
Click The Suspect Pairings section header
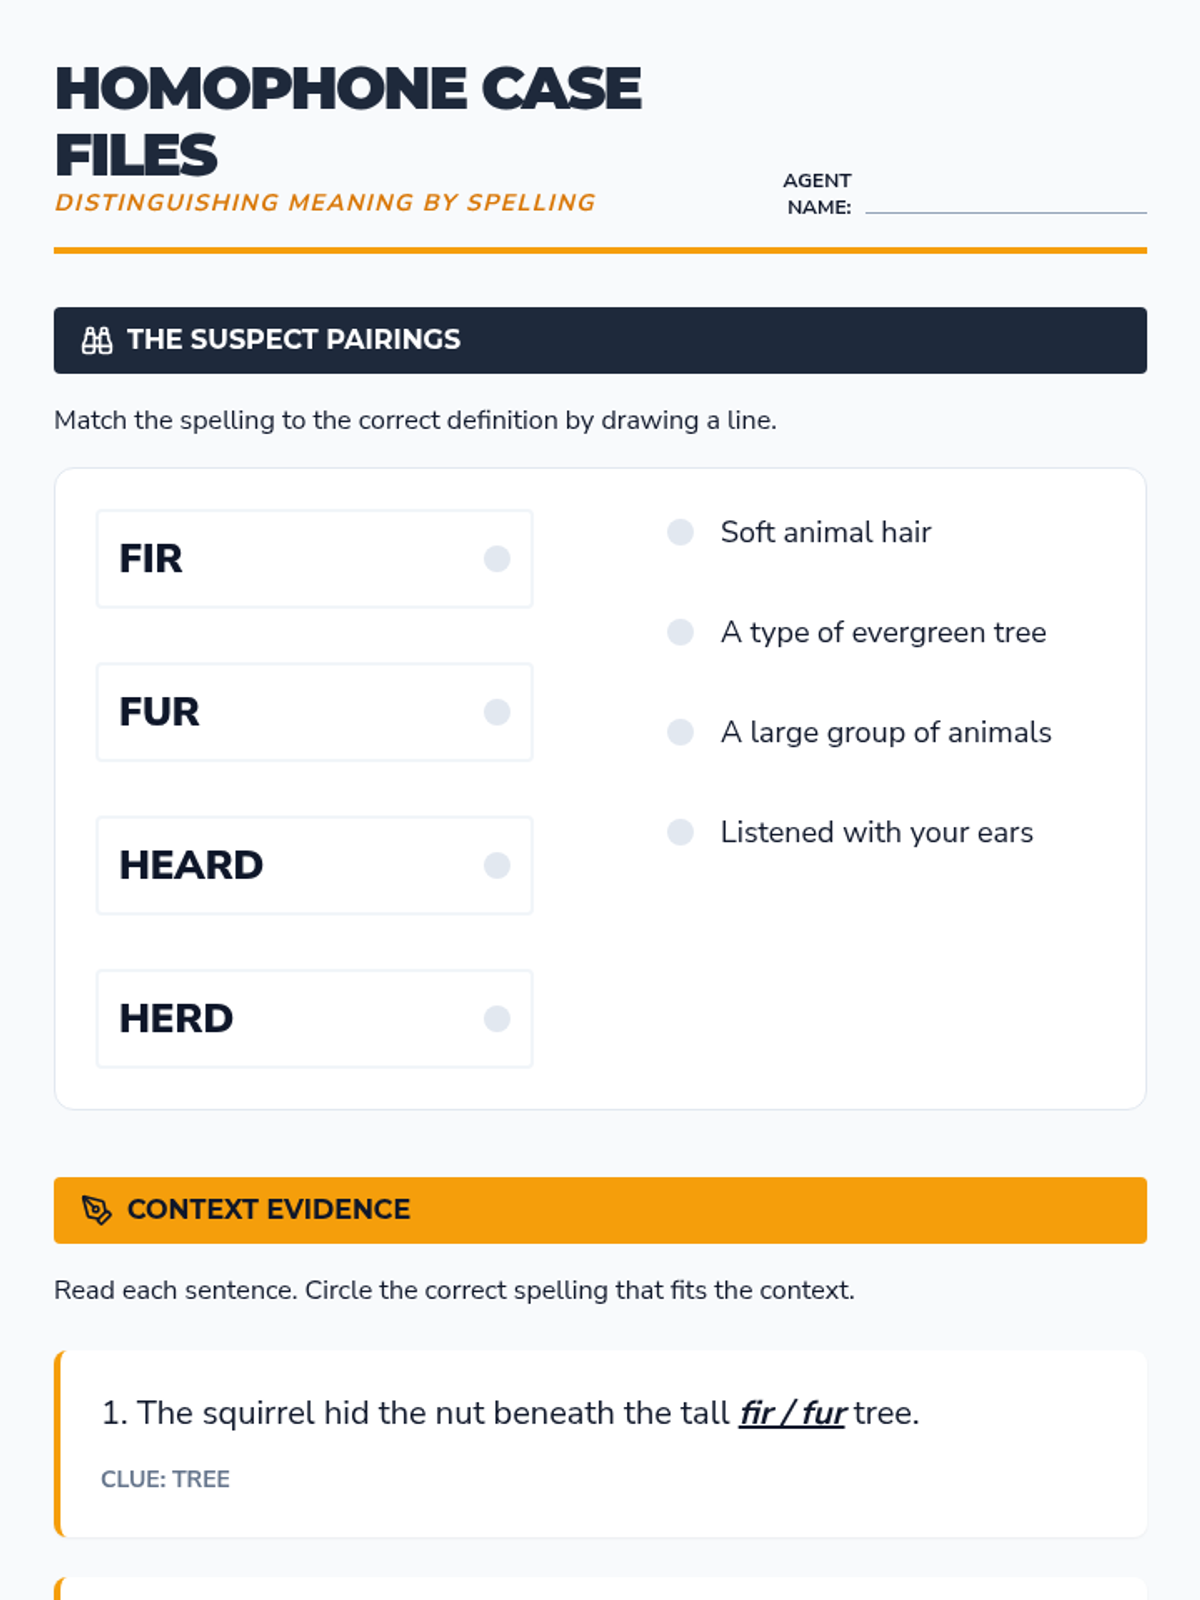point(600,340)
